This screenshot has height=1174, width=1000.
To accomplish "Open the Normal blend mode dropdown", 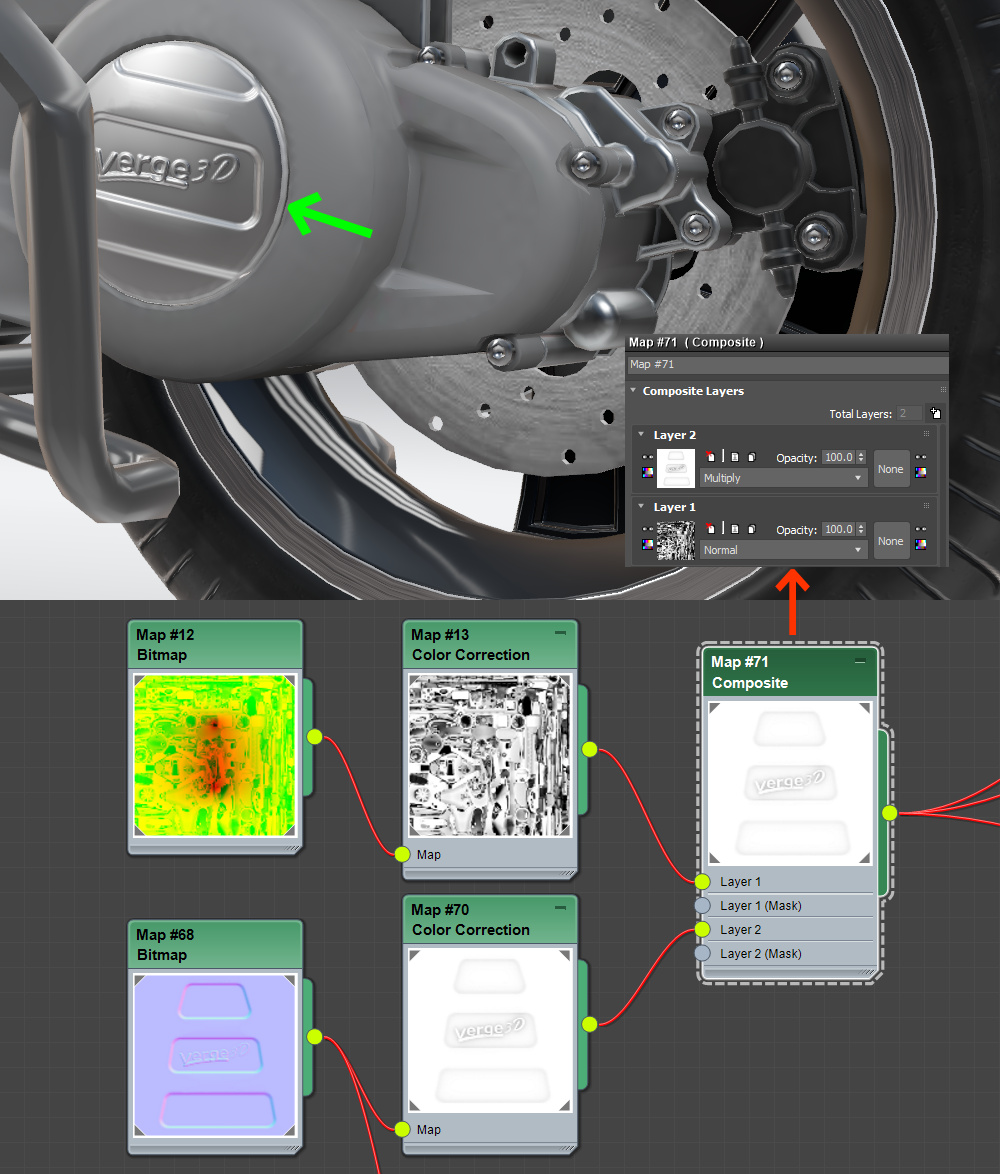I will [x=784, y=550].
